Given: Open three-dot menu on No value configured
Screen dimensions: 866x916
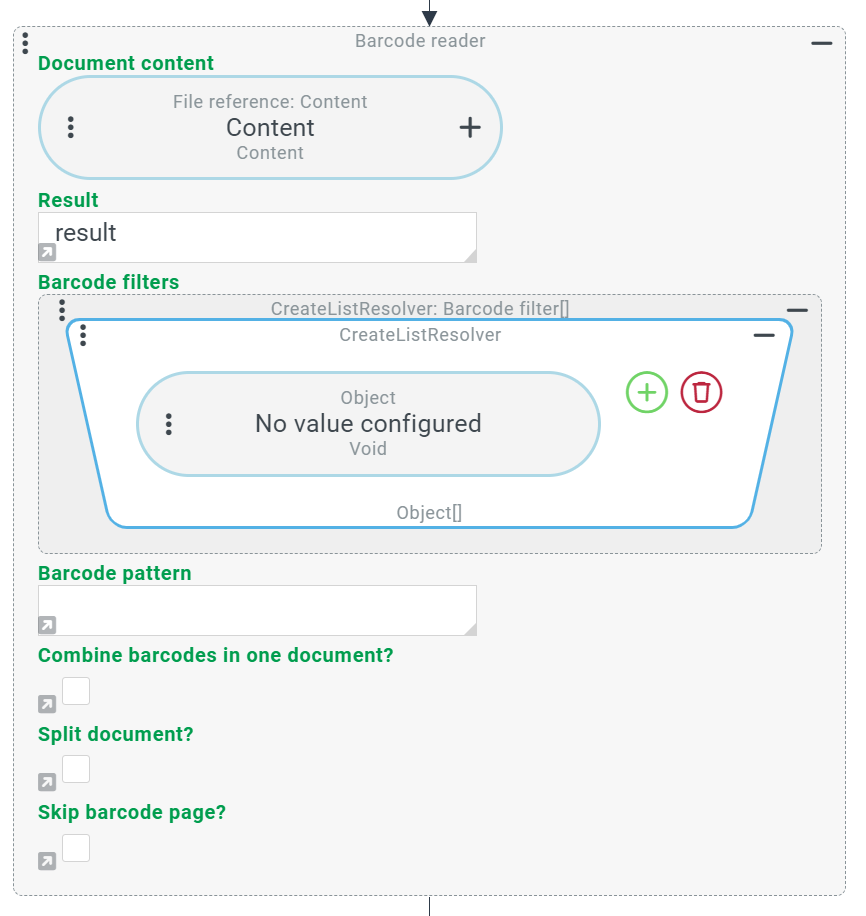Looking at the screenshot, I should point(169,424).
